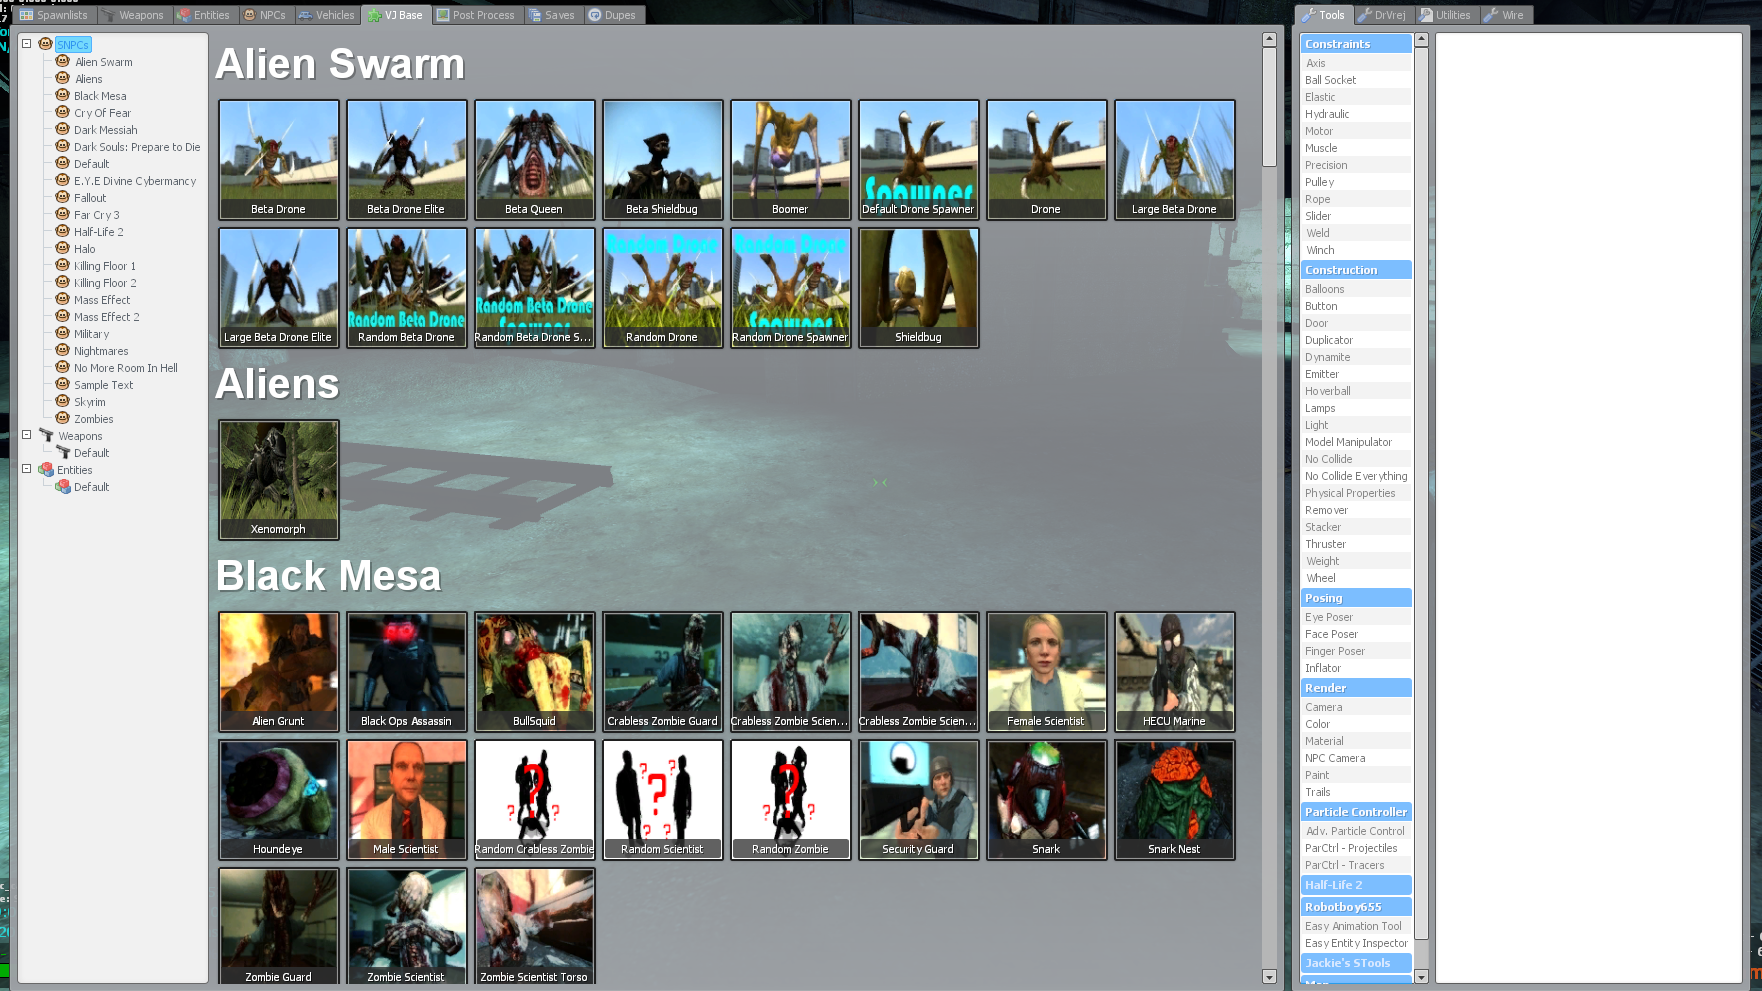Viewport: 1762px width, 991px height.
Task: Select the Default Drone Spawner icon
Action: tap(919, 160)
